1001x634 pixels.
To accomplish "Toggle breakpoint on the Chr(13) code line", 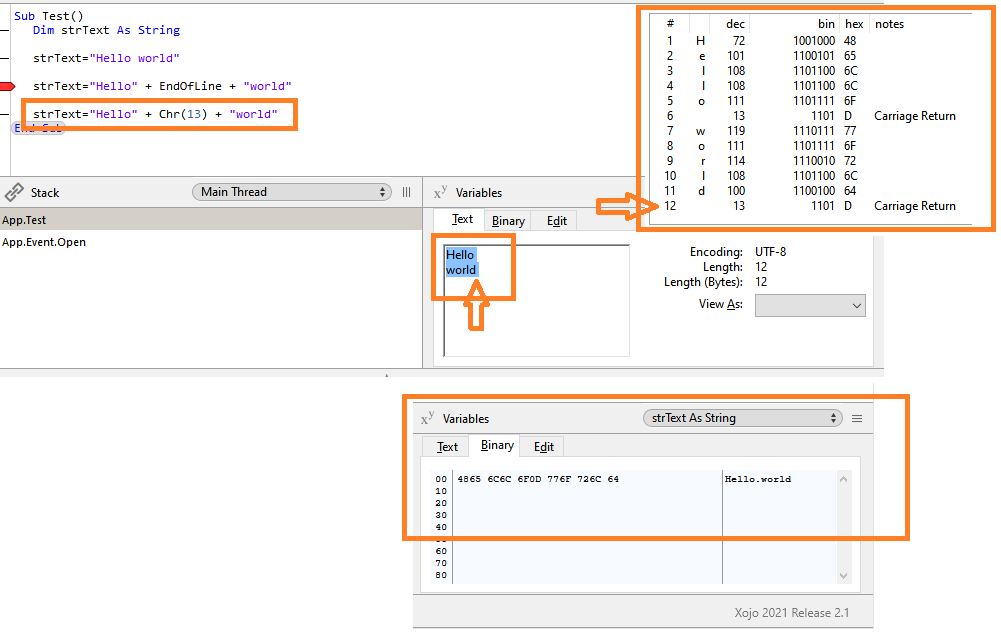I will coord(9,114).
